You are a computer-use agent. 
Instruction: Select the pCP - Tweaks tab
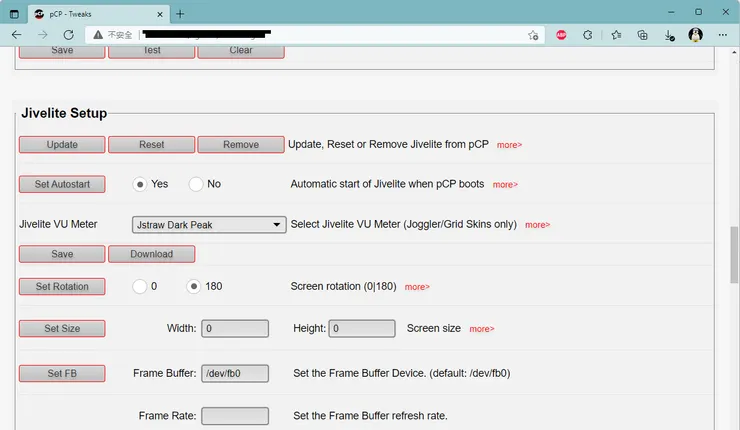[x=99, y=14]
